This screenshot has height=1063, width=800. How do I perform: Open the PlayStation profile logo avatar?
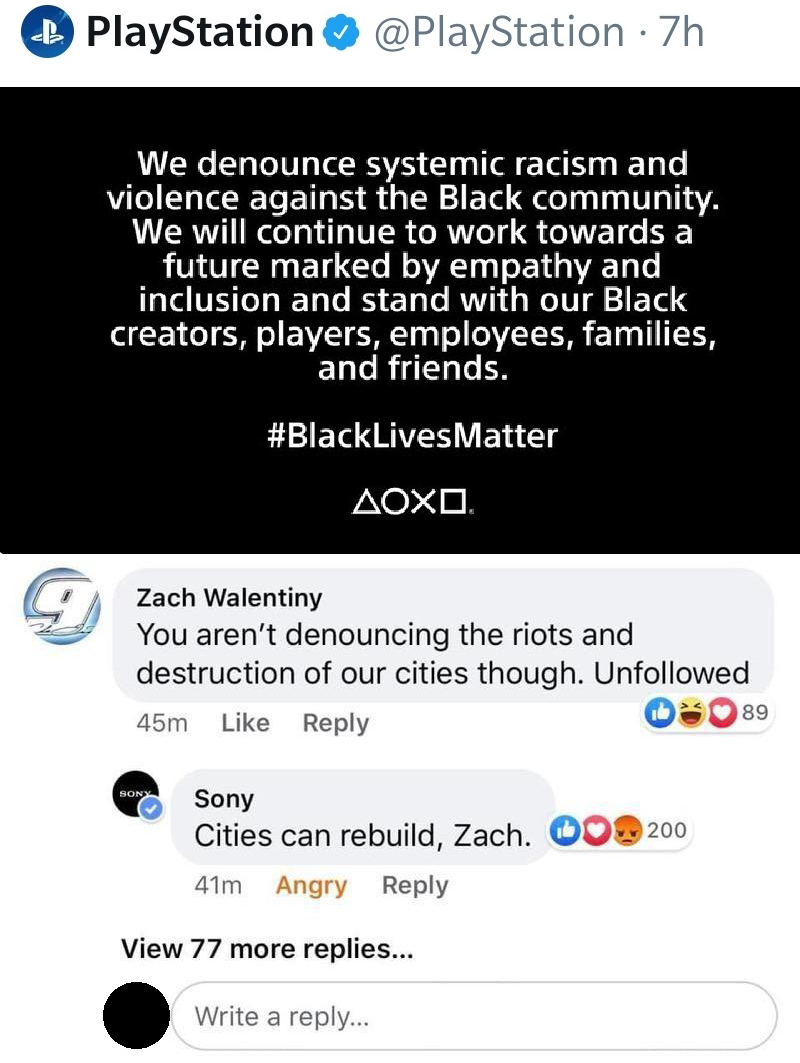coord(47,32)
